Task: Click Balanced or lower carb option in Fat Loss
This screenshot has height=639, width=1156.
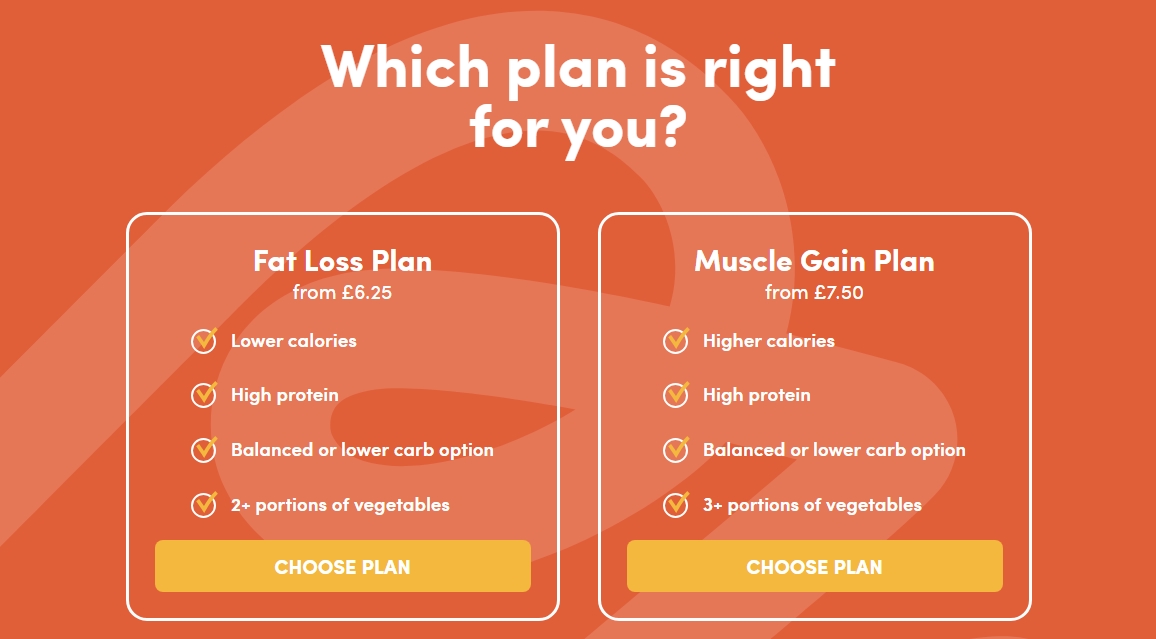Action: 362,450
